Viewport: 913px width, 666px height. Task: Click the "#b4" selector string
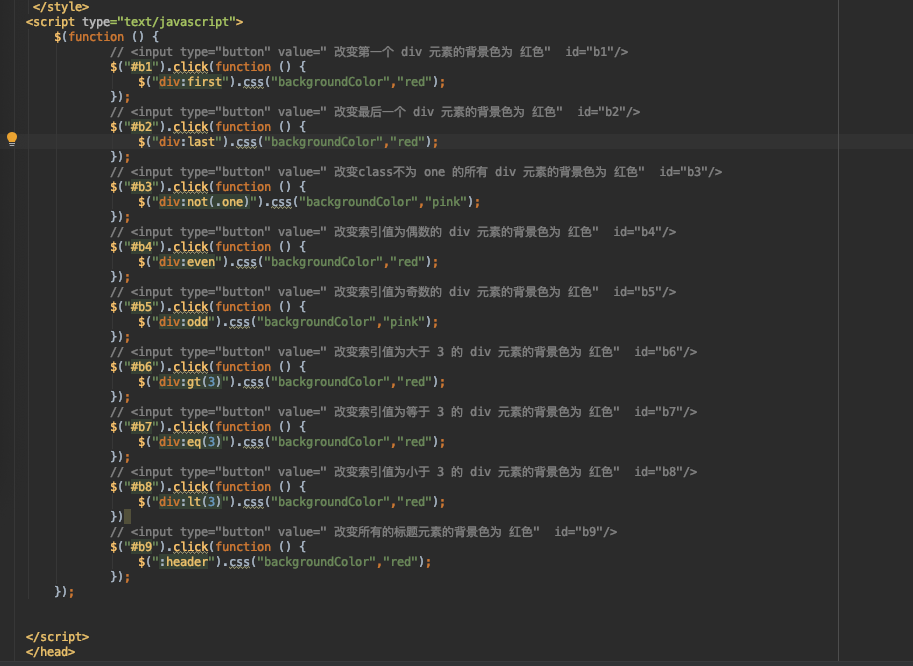[141, 247]
